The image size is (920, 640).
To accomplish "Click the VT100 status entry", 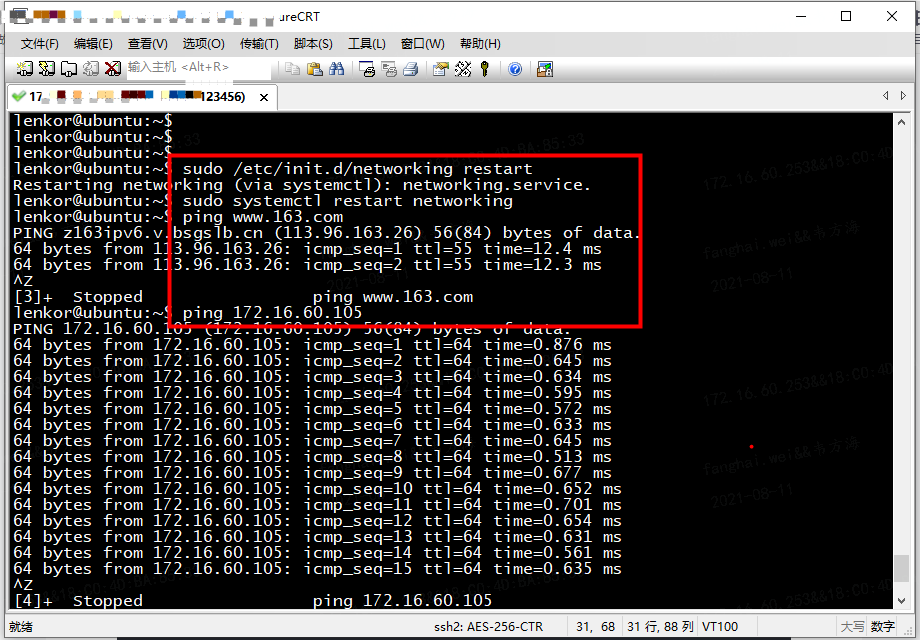I will click(x=720, y=627).
